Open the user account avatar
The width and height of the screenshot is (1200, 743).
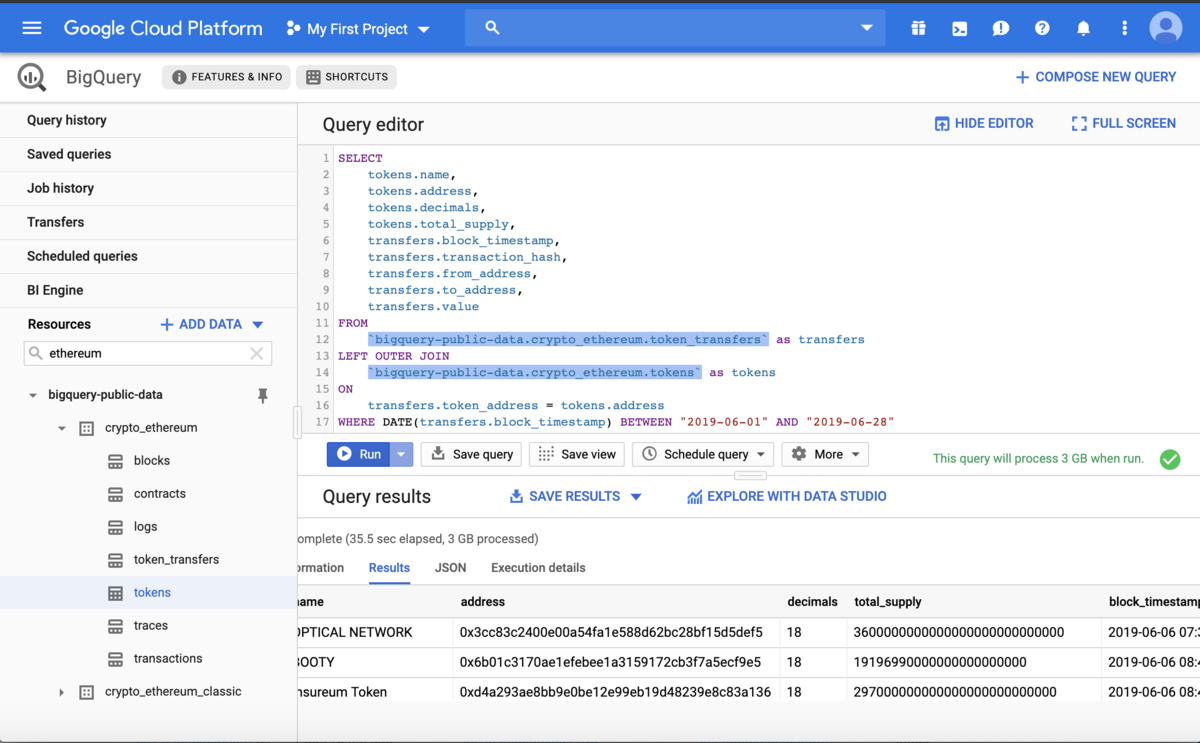click(x=1165, y=28)
